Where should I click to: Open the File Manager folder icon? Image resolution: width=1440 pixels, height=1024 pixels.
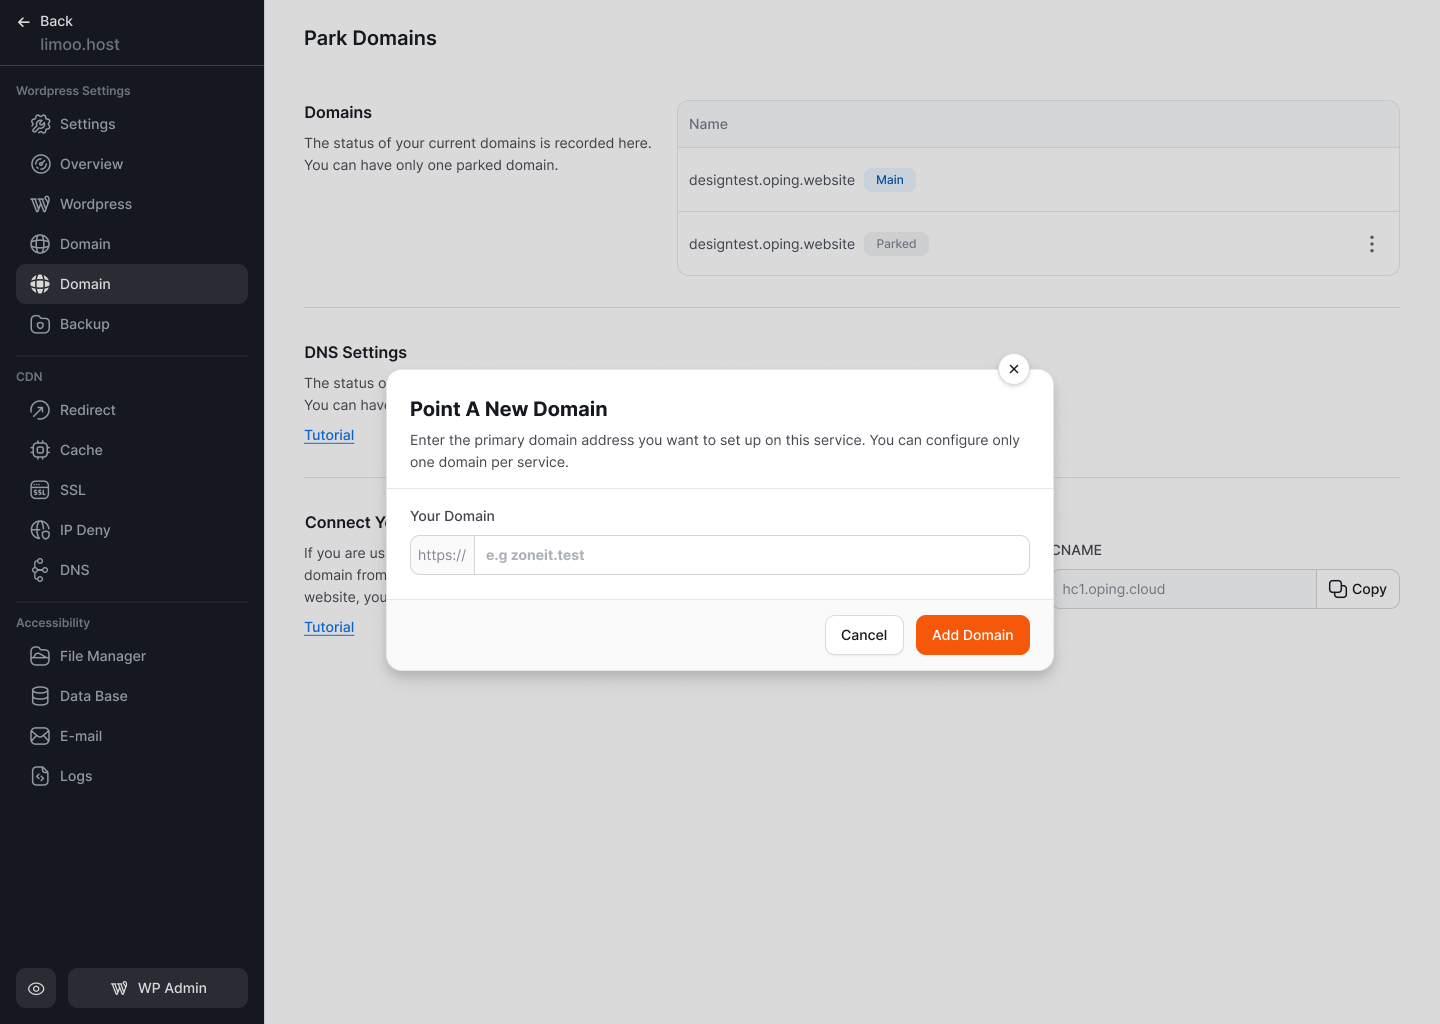pyautogui.click(x=40, y=656)
